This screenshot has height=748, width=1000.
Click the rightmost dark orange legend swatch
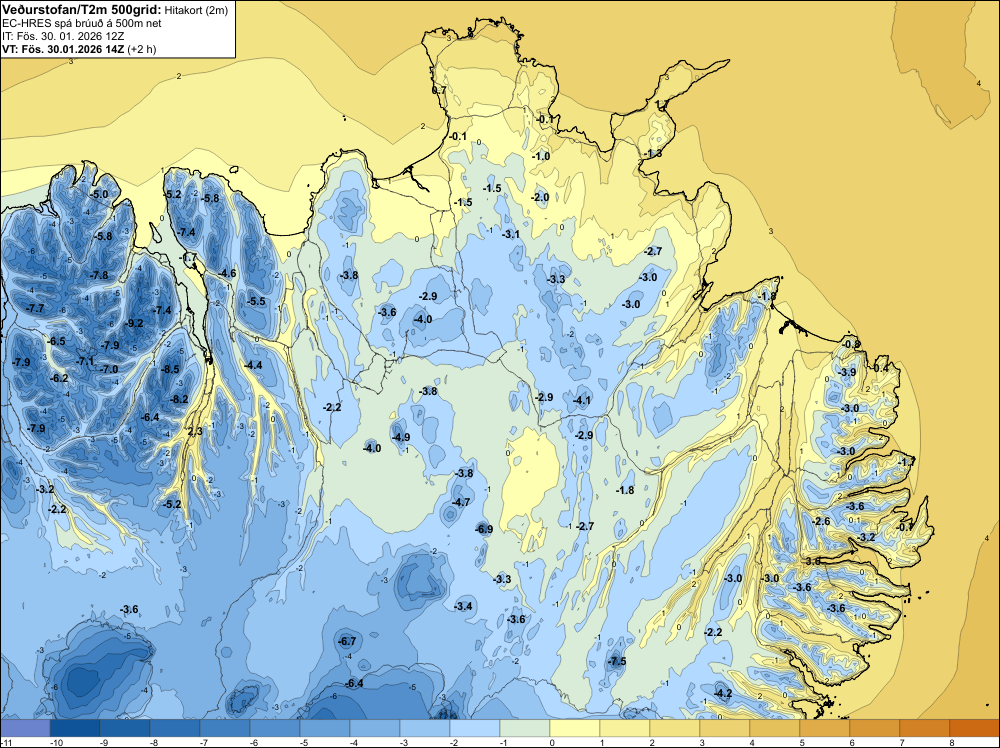[x=974, y=727]
